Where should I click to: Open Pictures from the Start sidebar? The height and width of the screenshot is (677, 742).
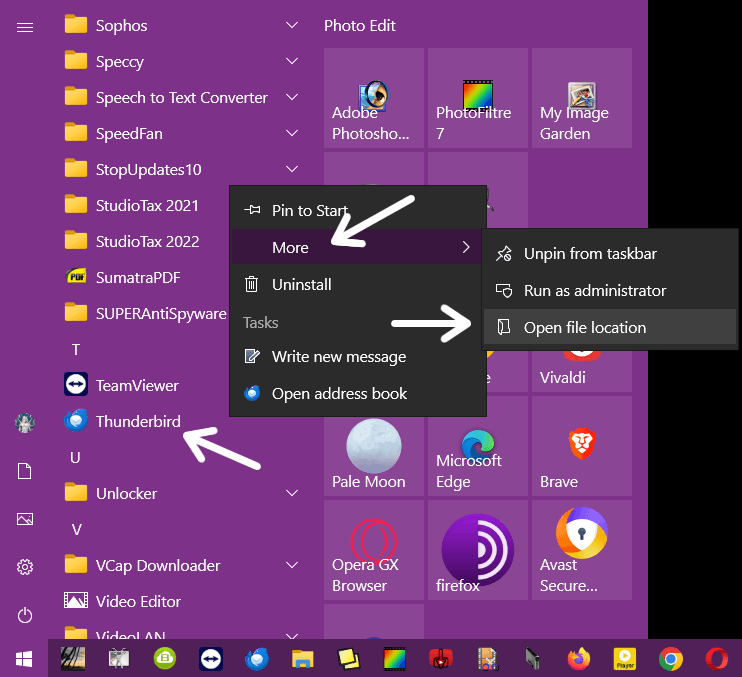pos(25,519)
